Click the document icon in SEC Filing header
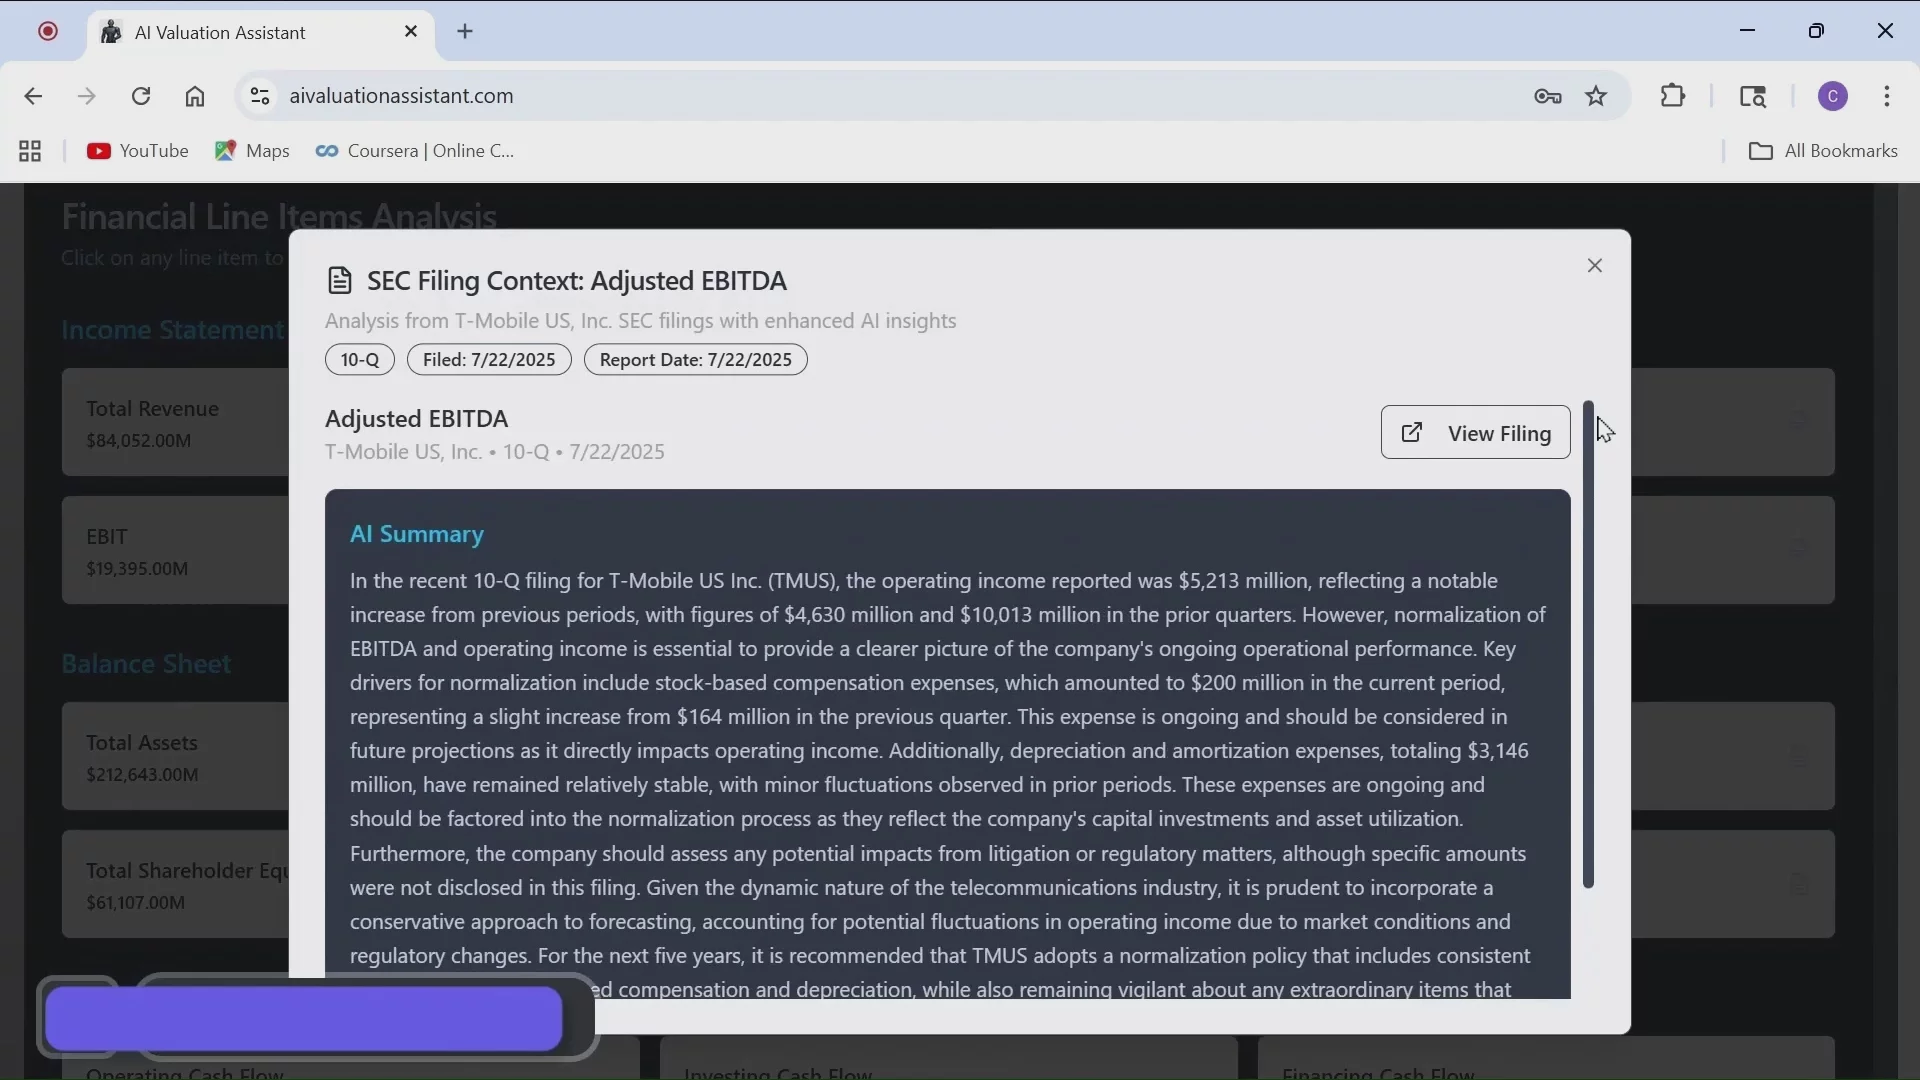 (x=341, y=281)
